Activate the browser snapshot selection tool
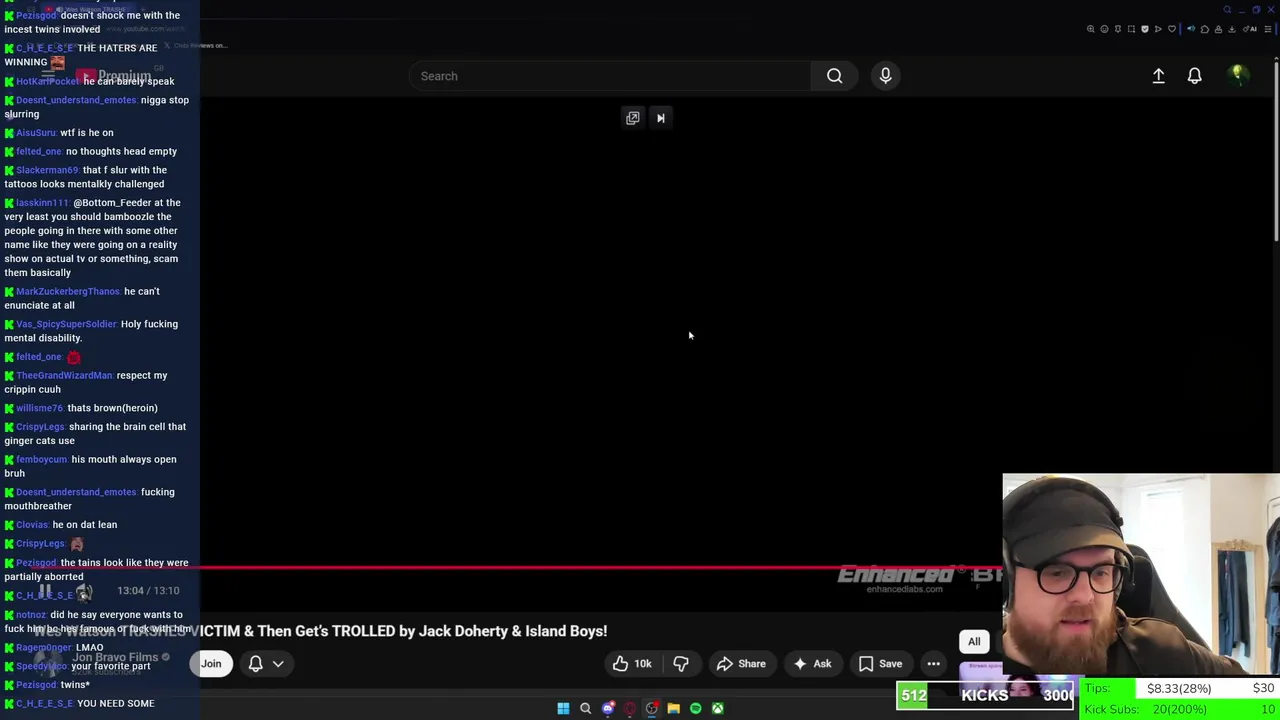 [1131, 29]
